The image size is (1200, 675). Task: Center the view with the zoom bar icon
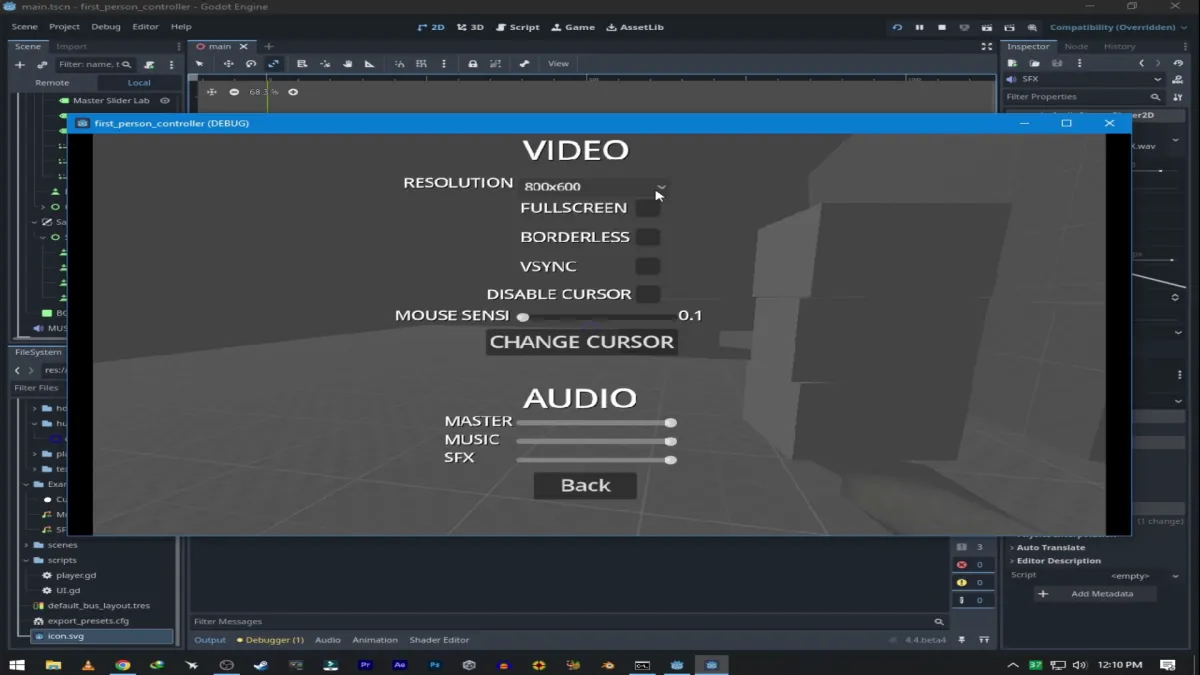click(x=211, y=92)
